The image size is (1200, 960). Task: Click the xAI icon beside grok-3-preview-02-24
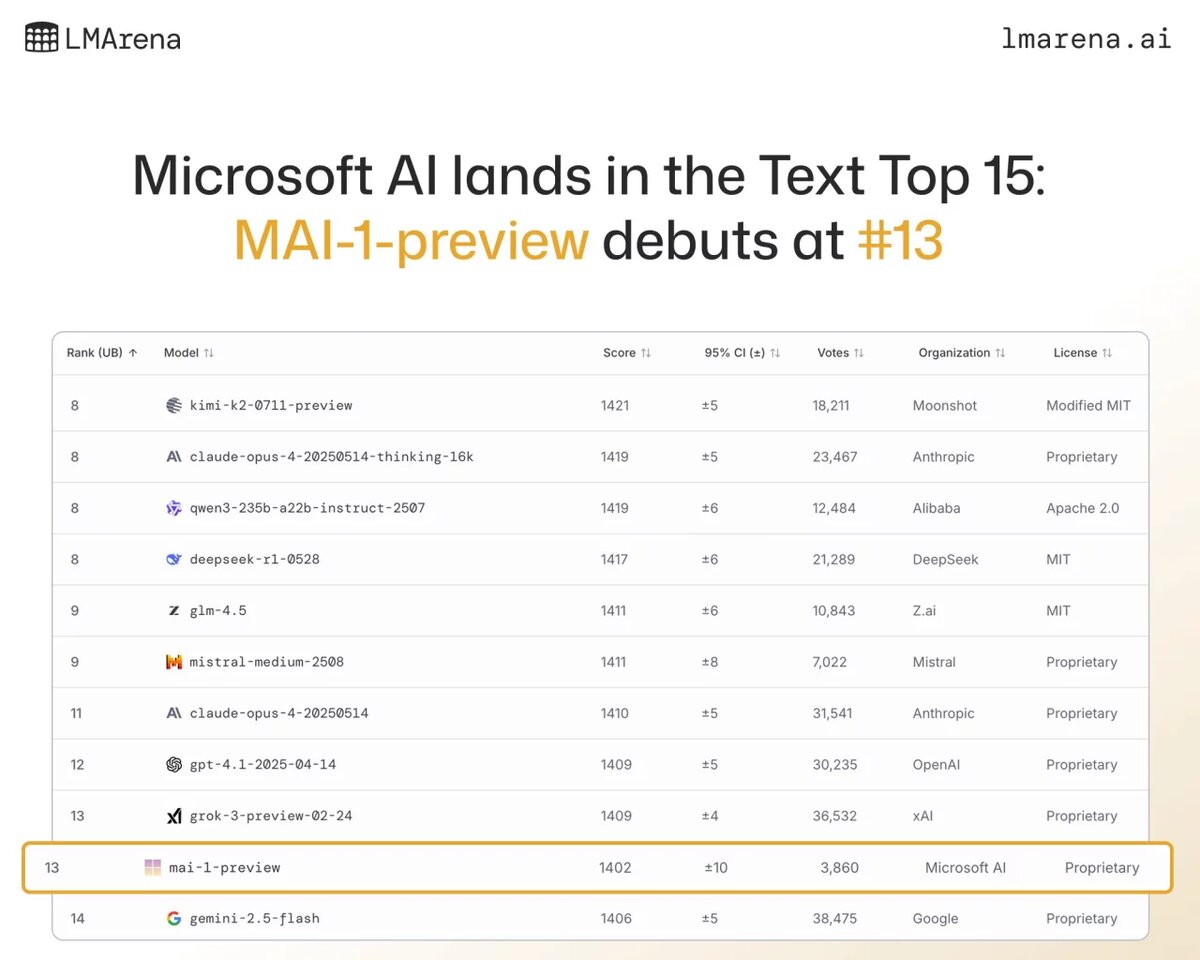pos(174,816)
